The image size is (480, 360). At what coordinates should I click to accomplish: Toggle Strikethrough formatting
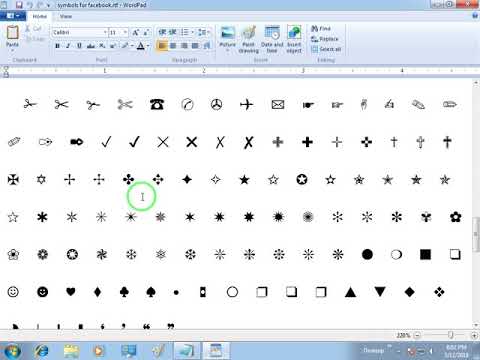point(91,46)
